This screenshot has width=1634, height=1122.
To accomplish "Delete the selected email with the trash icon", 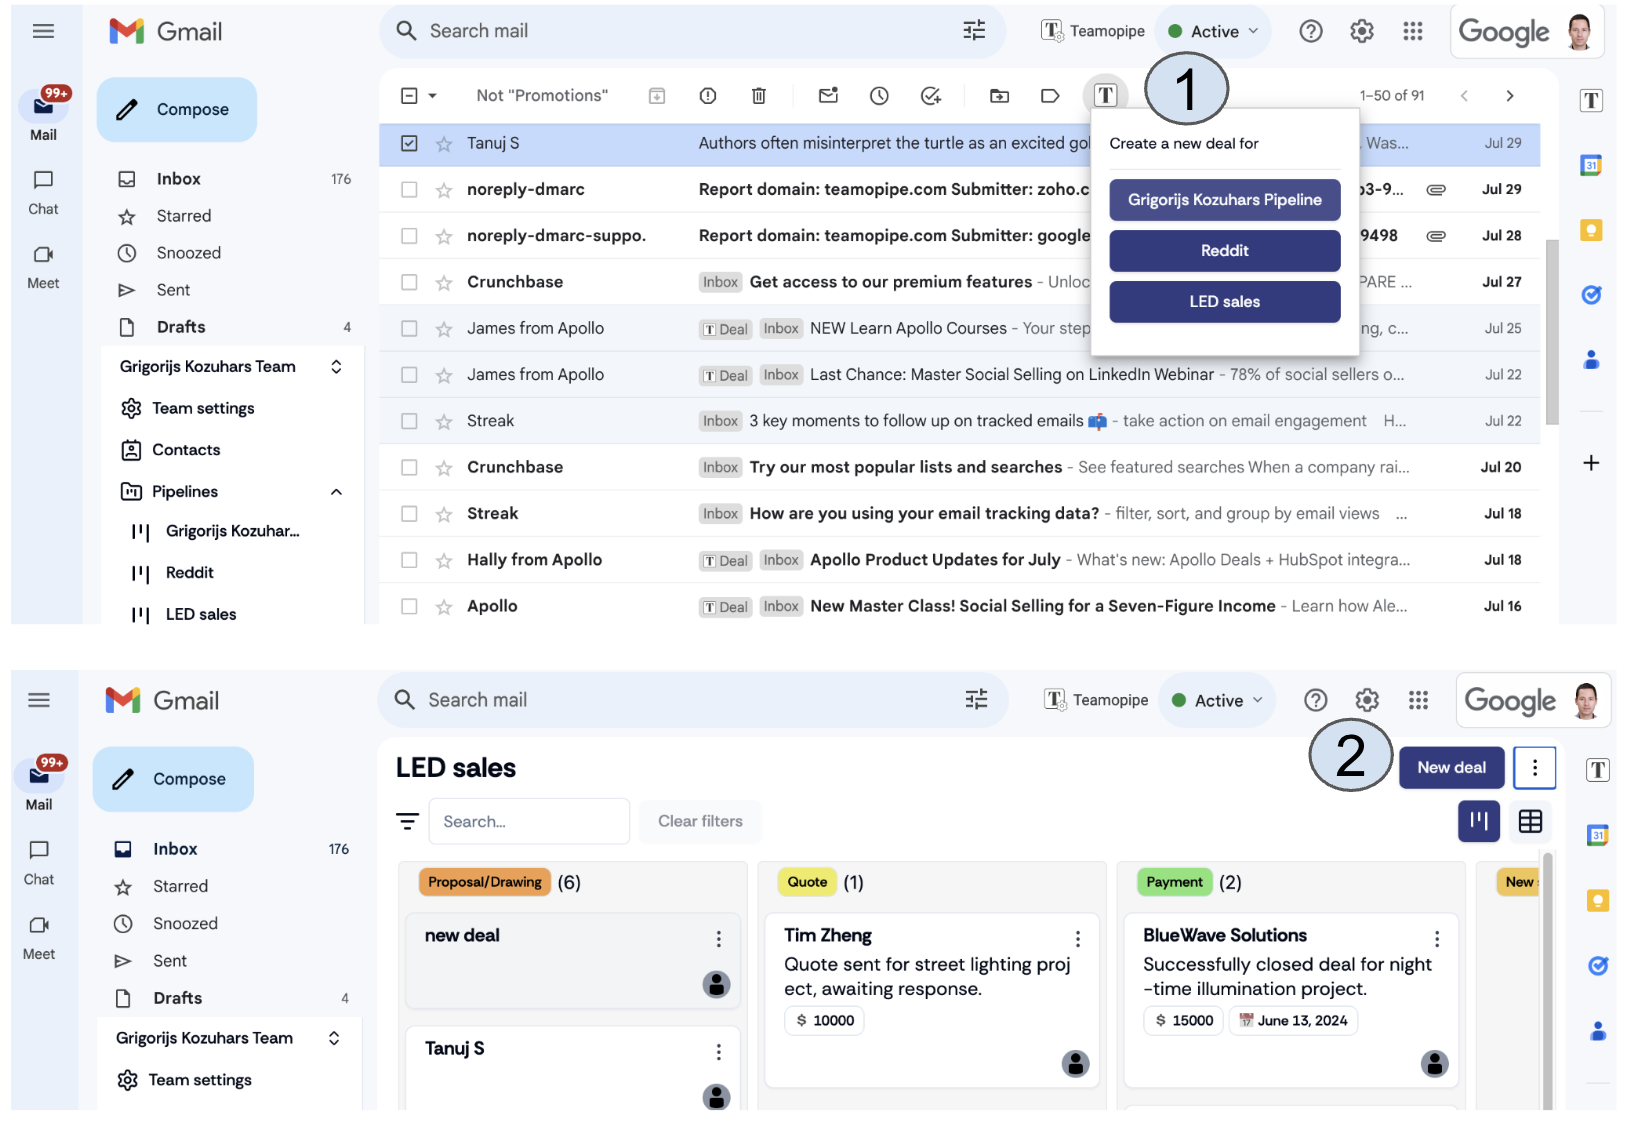I will tap(759, 96).
